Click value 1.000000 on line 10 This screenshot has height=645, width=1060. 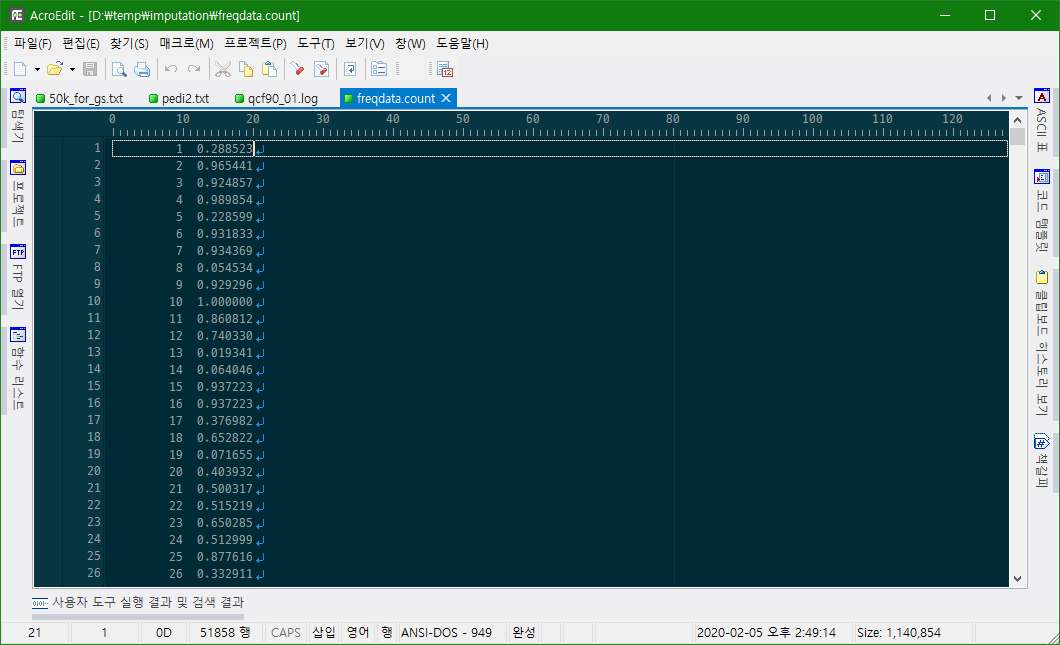[x=224, y=302]
